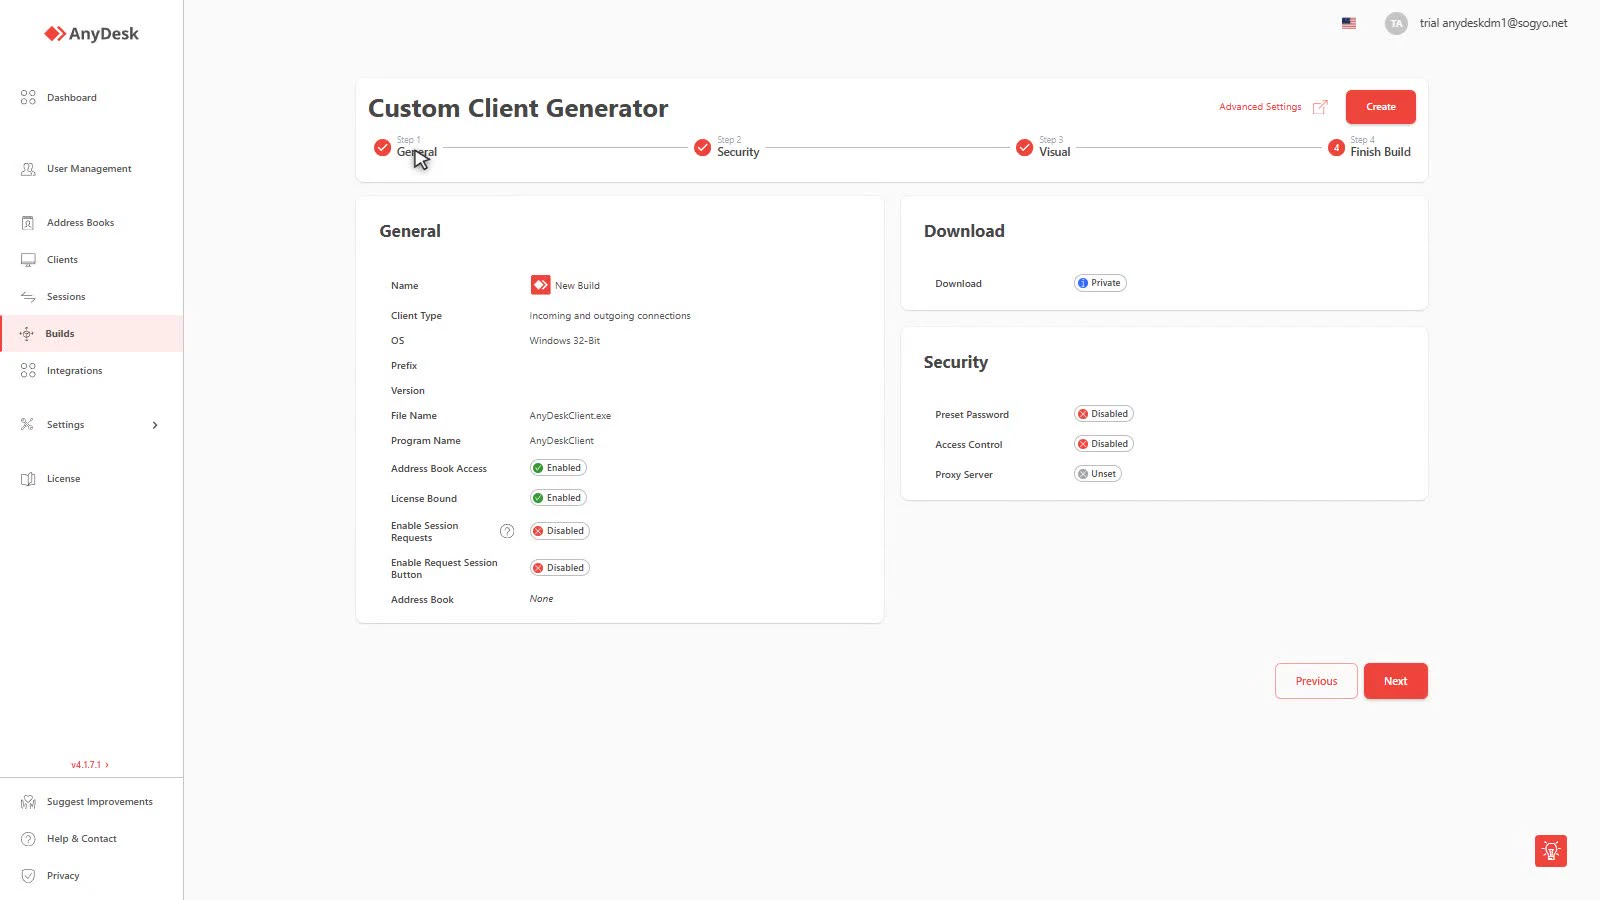Click the Step 3 Visual checkmark icon

1024,148
